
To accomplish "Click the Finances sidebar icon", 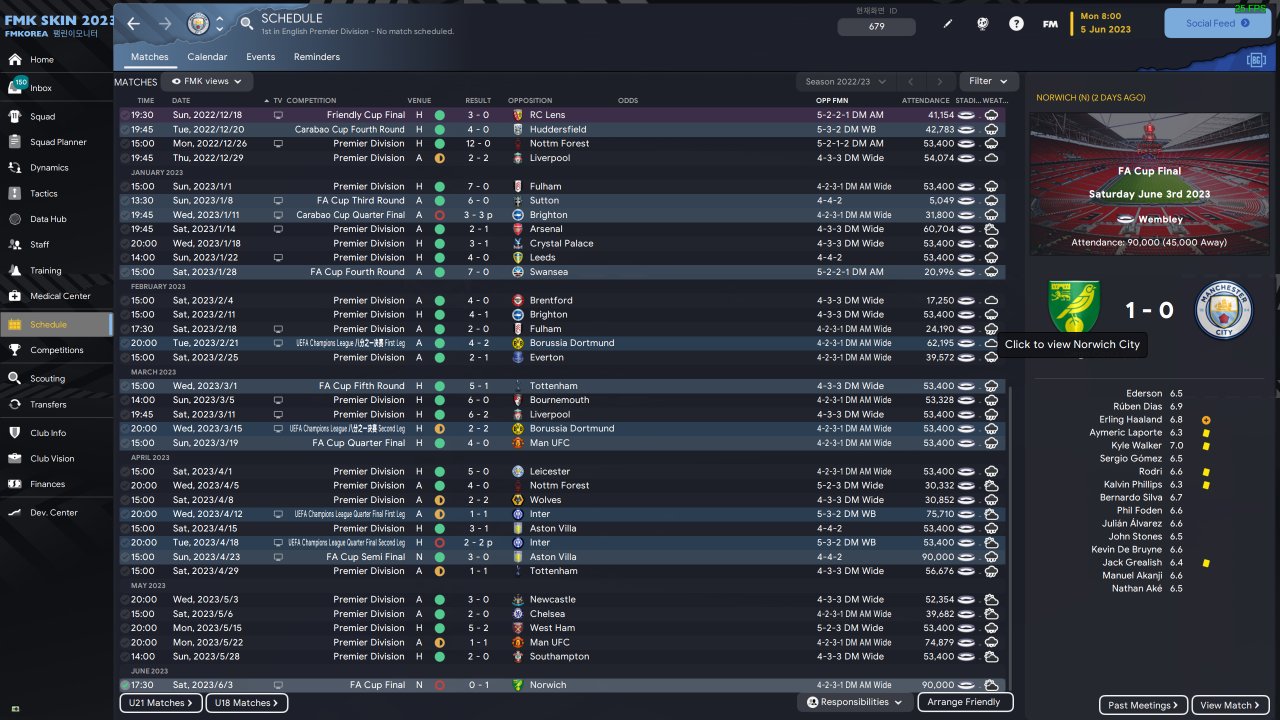I will pos(15,484).
